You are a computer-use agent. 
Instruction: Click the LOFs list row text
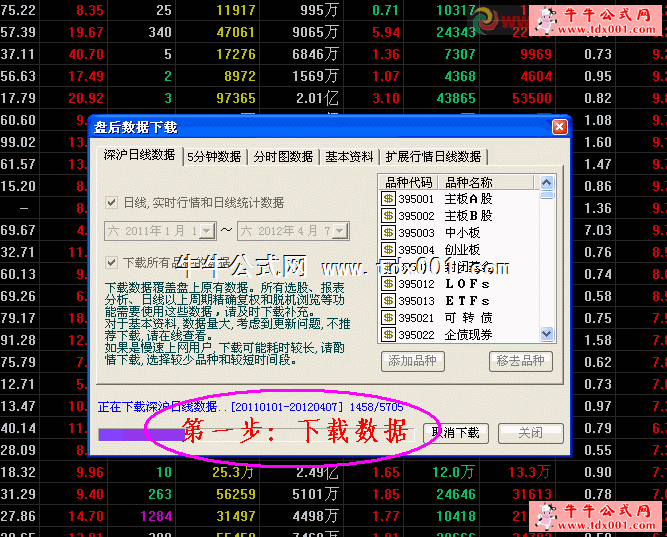pos(467,284)
